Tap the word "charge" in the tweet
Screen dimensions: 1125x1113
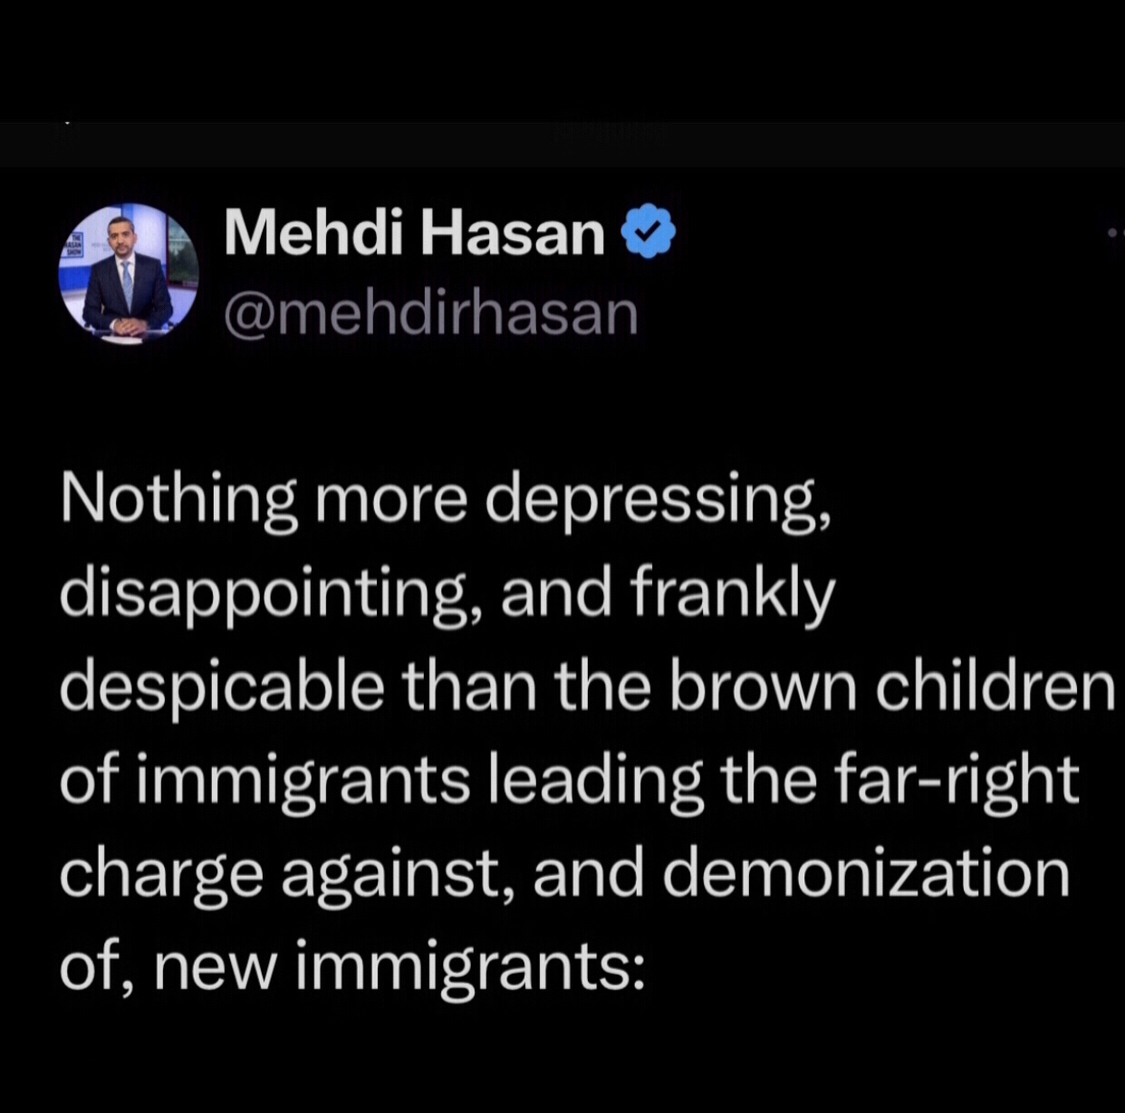162,875
